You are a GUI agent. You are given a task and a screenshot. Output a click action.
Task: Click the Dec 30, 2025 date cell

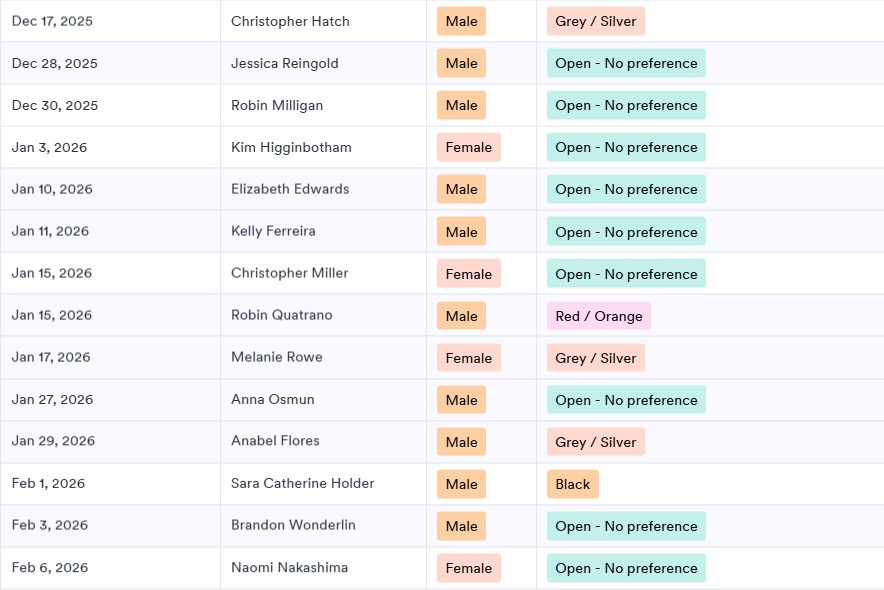coord(55,105)
